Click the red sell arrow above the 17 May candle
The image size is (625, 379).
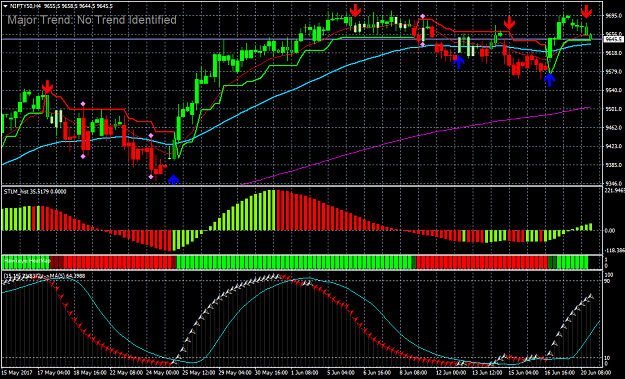[47, 87]
